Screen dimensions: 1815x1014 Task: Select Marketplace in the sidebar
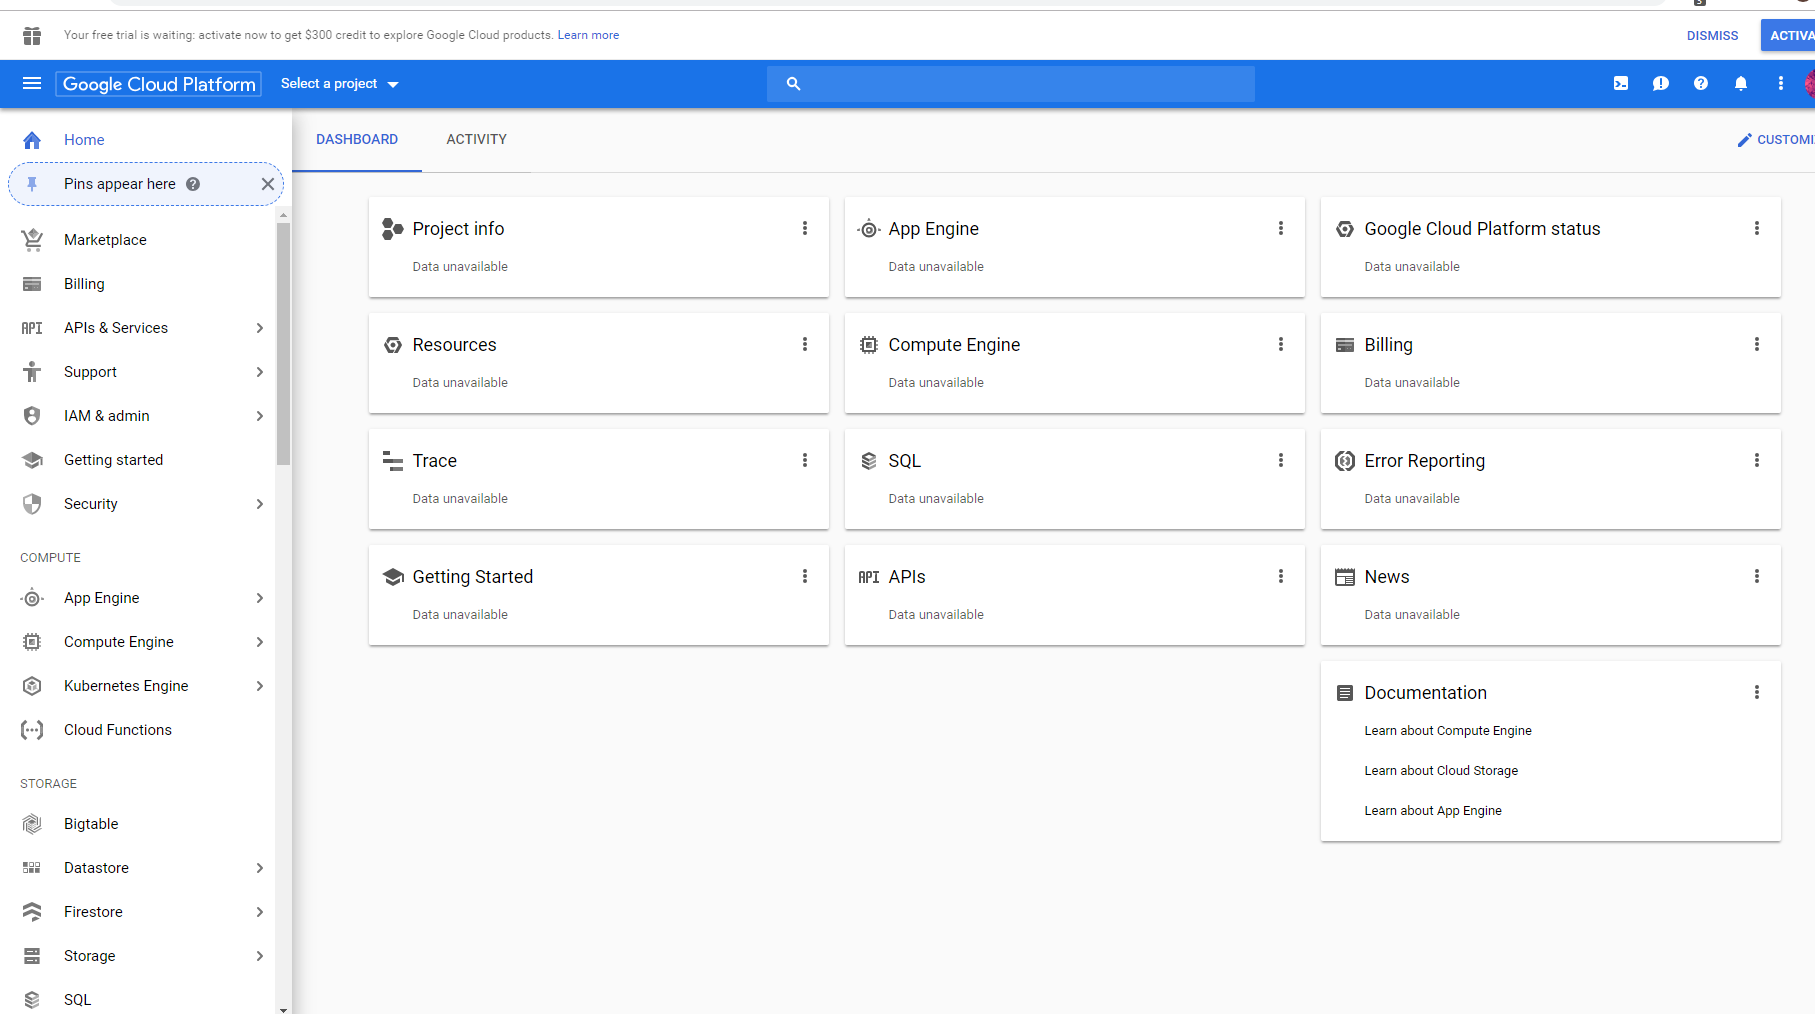coord(105,239)
